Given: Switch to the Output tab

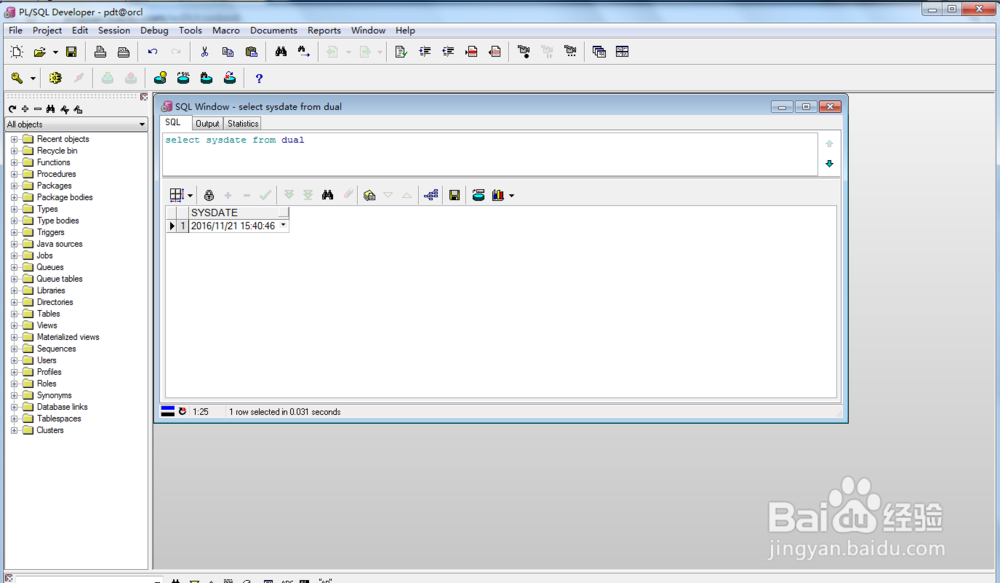Looking at the screenshot, I should point(207,123).
